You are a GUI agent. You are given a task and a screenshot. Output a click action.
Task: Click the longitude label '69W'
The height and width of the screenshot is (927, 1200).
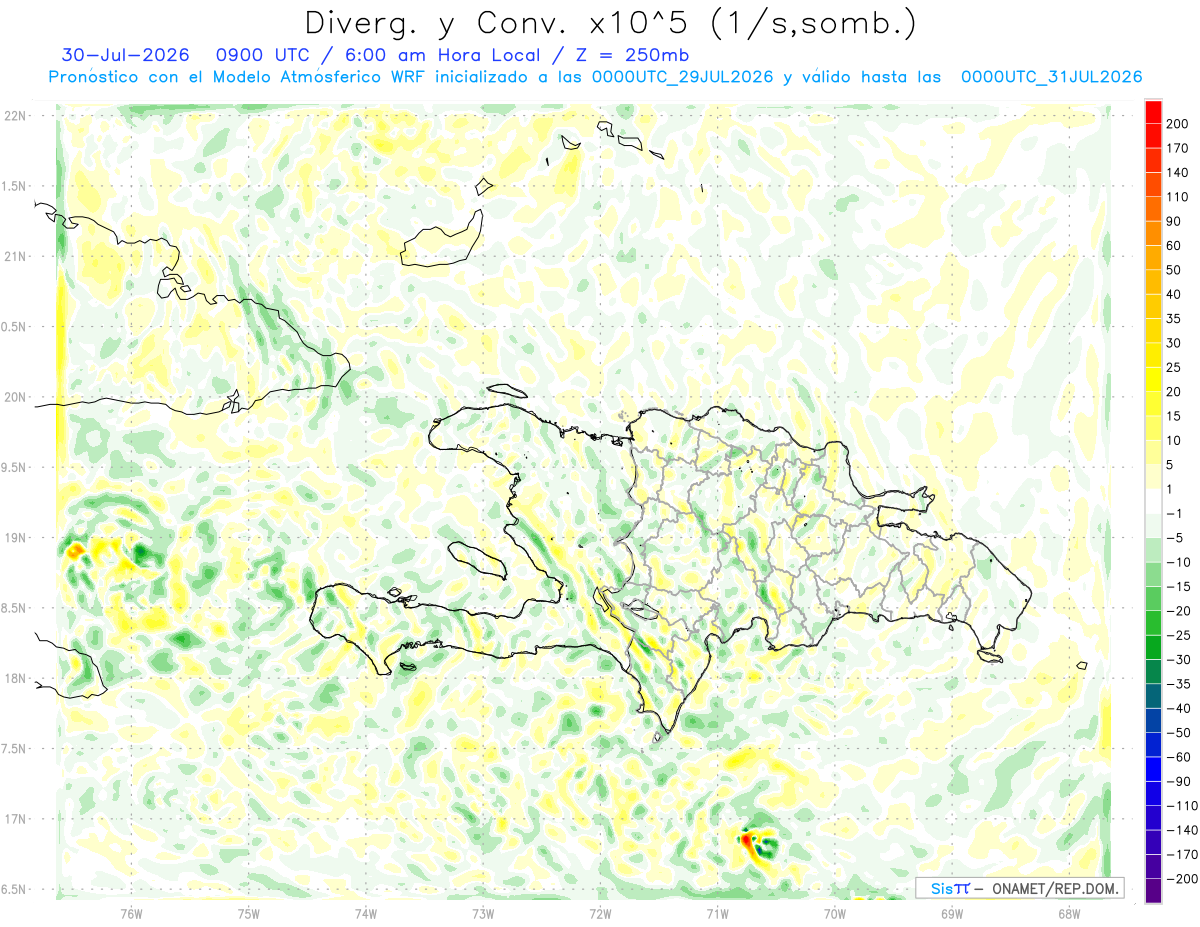pyautogui.click(x=951, y=914)
